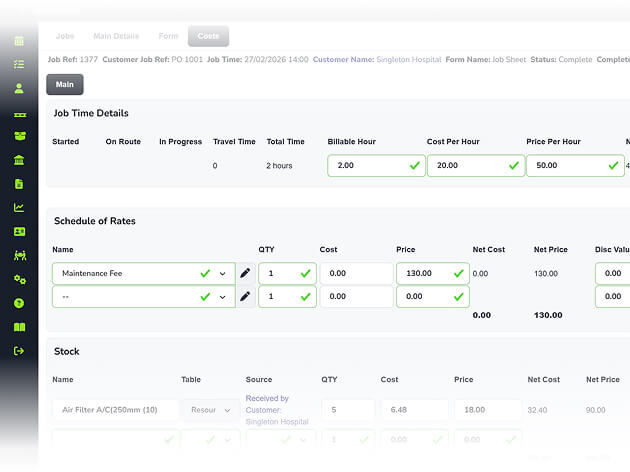The image size is (630, 472).
Task: Click the Cost field in Maintenance Fee row
Action: tap(356, 274)
